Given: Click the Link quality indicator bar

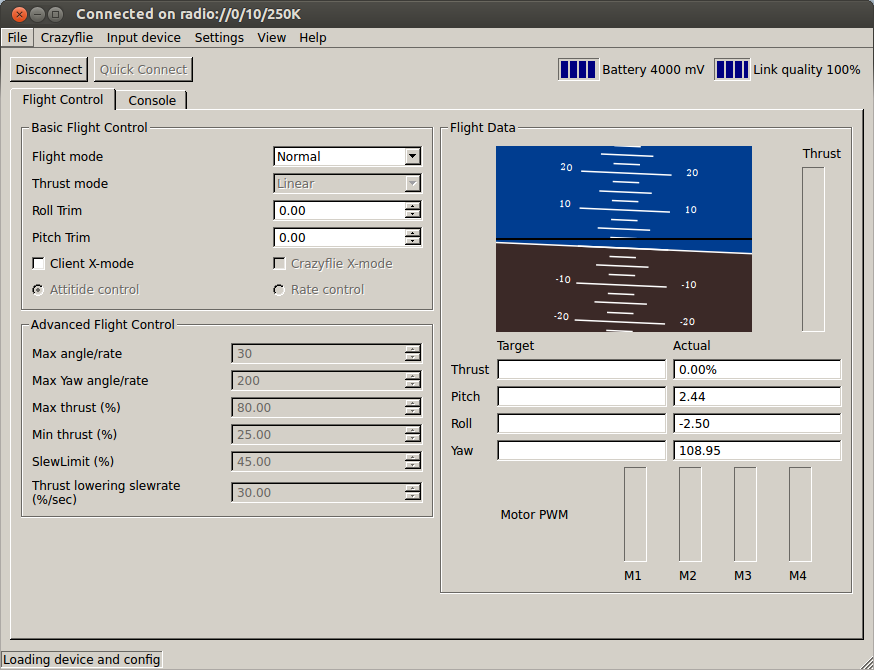Looking at the screenshot, I should pyautogui.click(x=731, y=69).
